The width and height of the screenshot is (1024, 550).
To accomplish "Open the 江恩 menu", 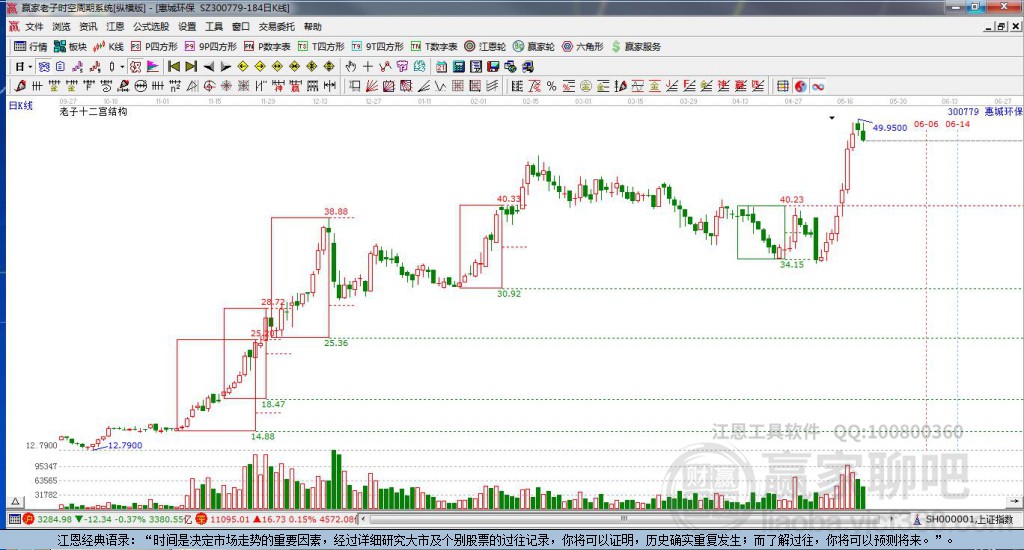I will click(x=115, y=27).
